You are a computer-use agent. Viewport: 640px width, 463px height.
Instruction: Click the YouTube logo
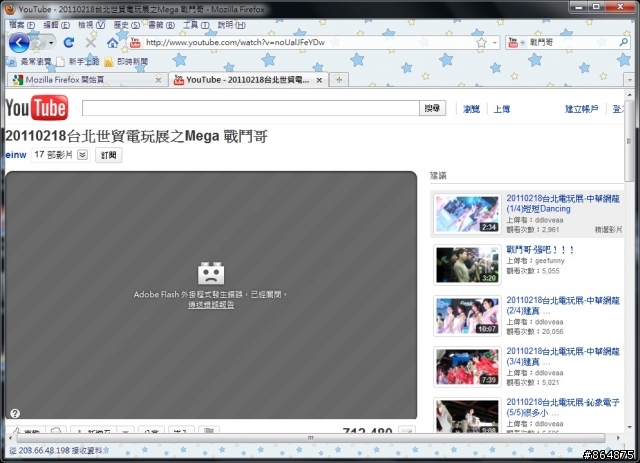click(37, 108)
